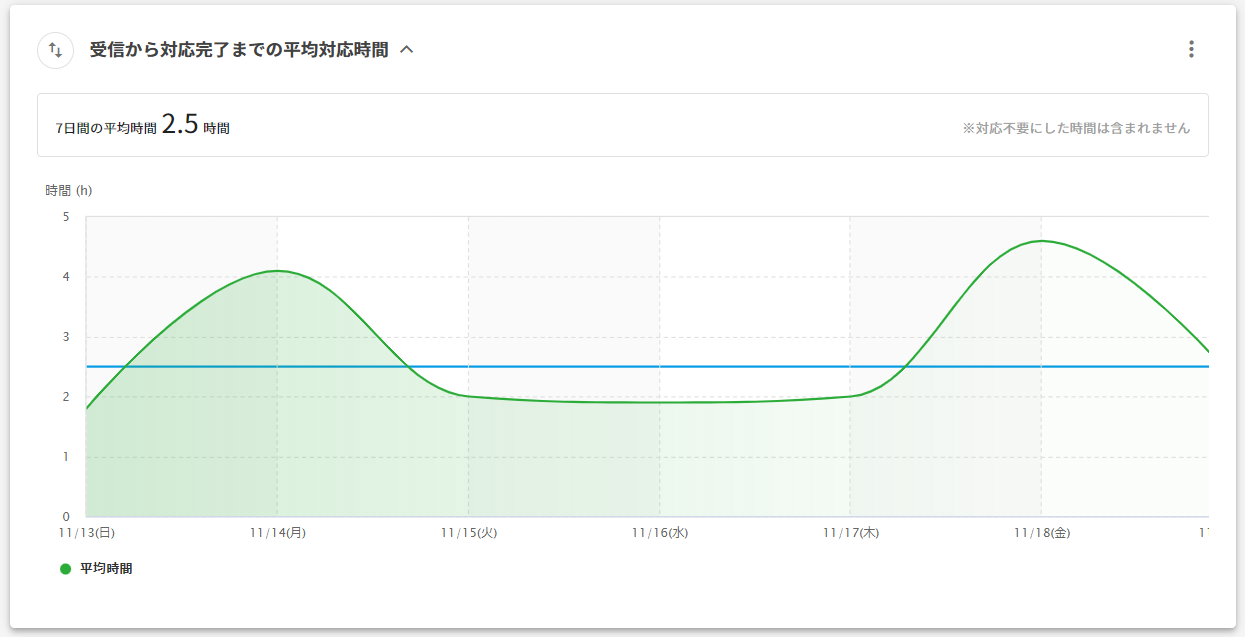Toggle the 平均時間 series via legend label
Viewport: 1245px width, 637px height.
(x=106, y=569)
